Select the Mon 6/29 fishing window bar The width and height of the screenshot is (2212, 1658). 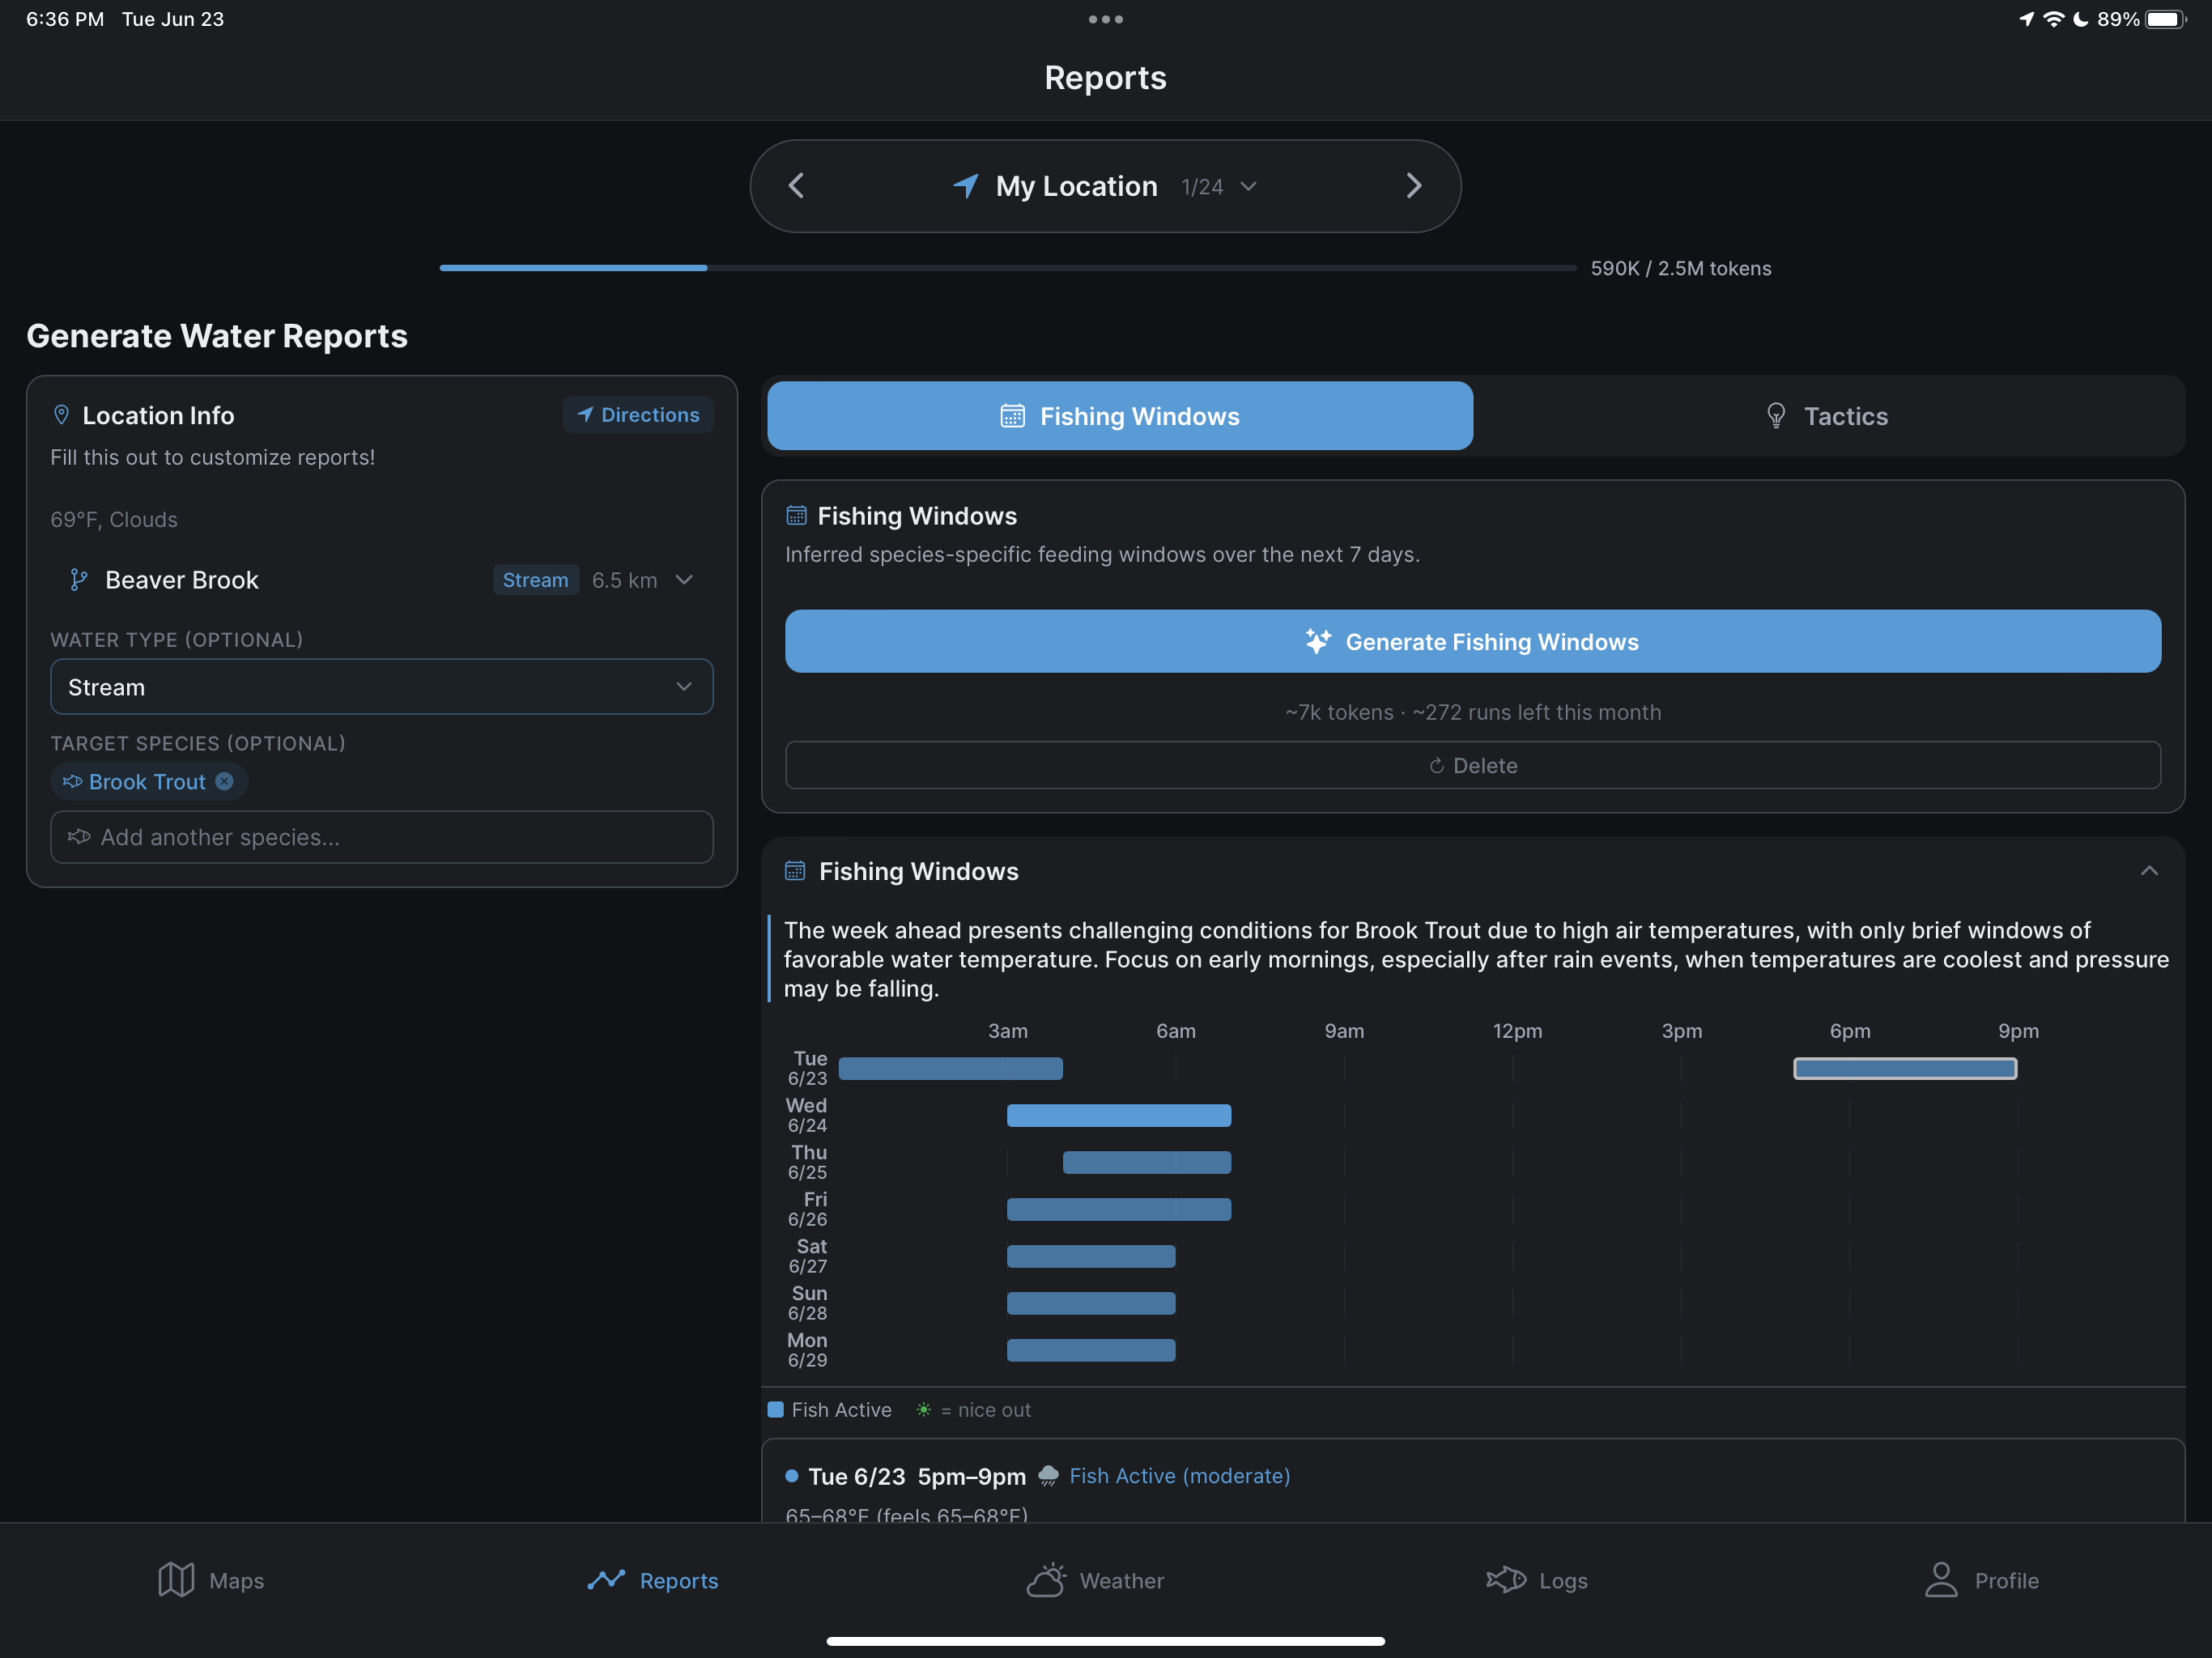coord(1091,1350)
